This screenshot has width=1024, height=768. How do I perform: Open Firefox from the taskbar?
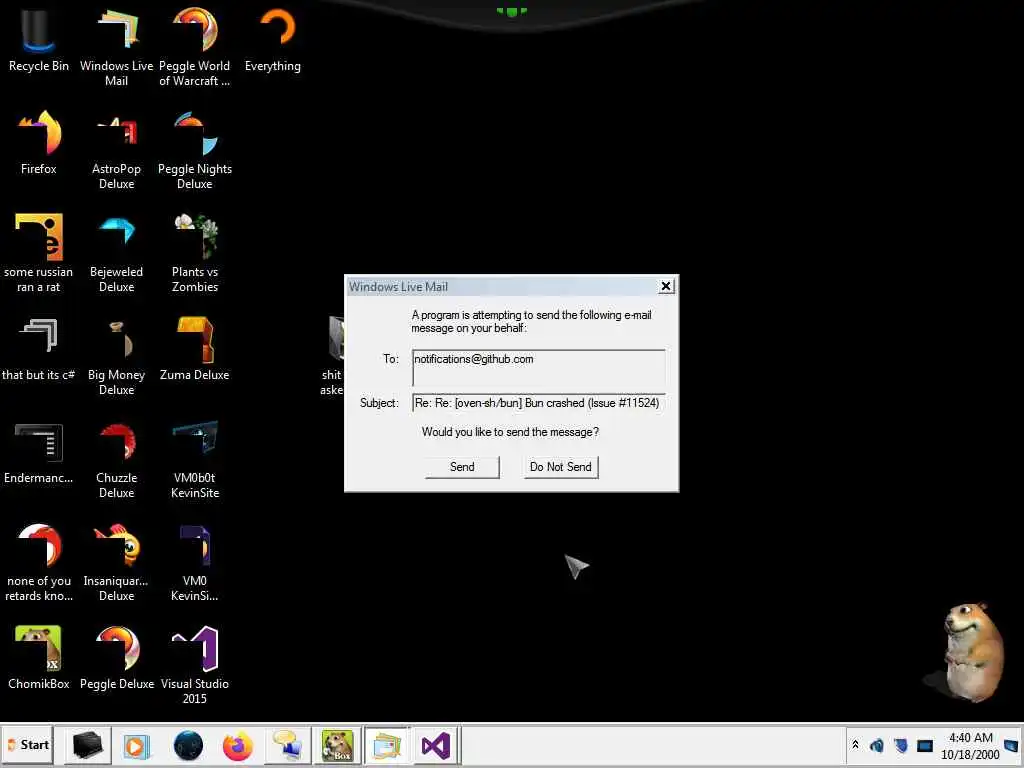[x=237, y=746]
